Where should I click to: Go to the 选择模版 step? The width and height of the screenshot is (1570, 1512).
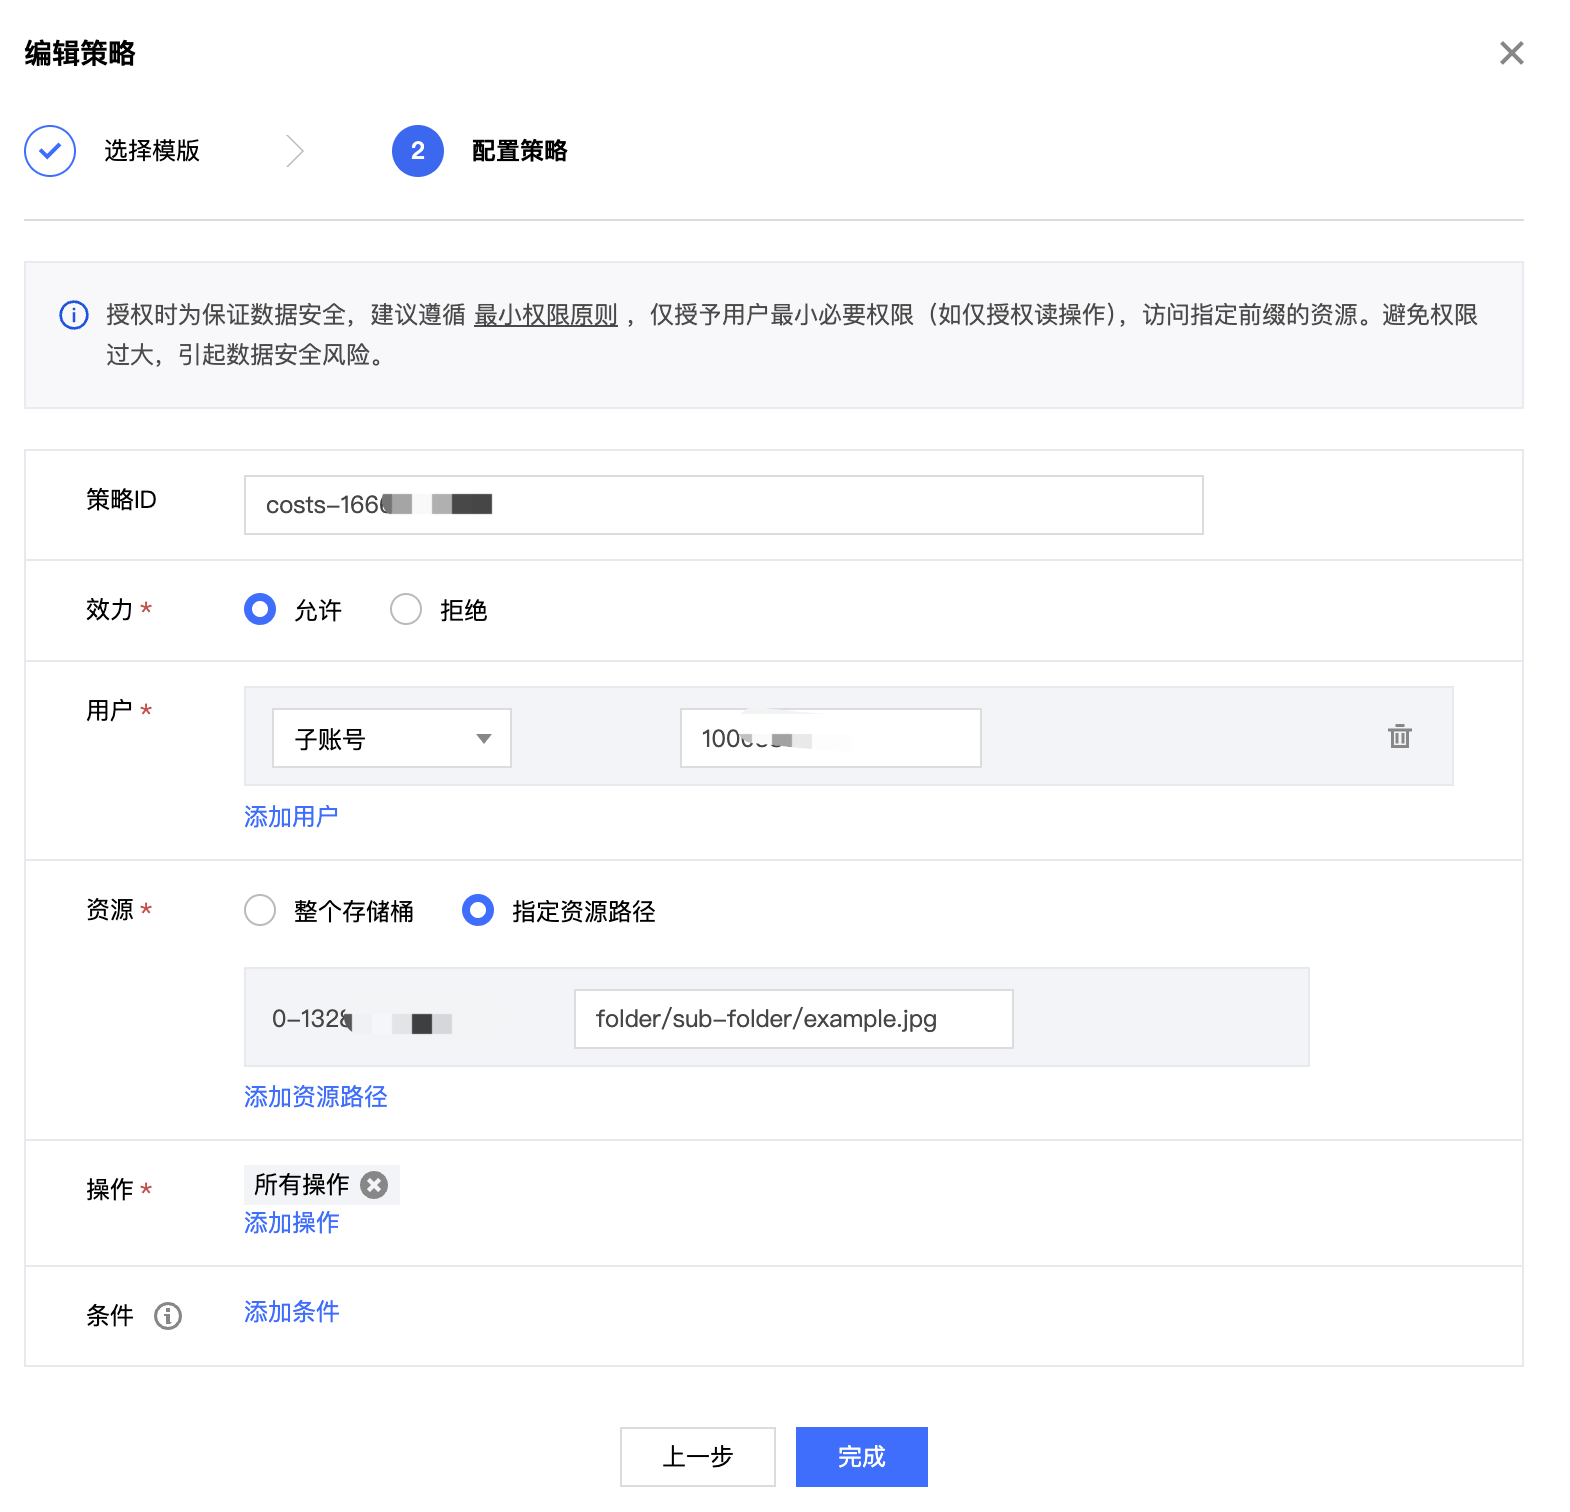point(152,151)
